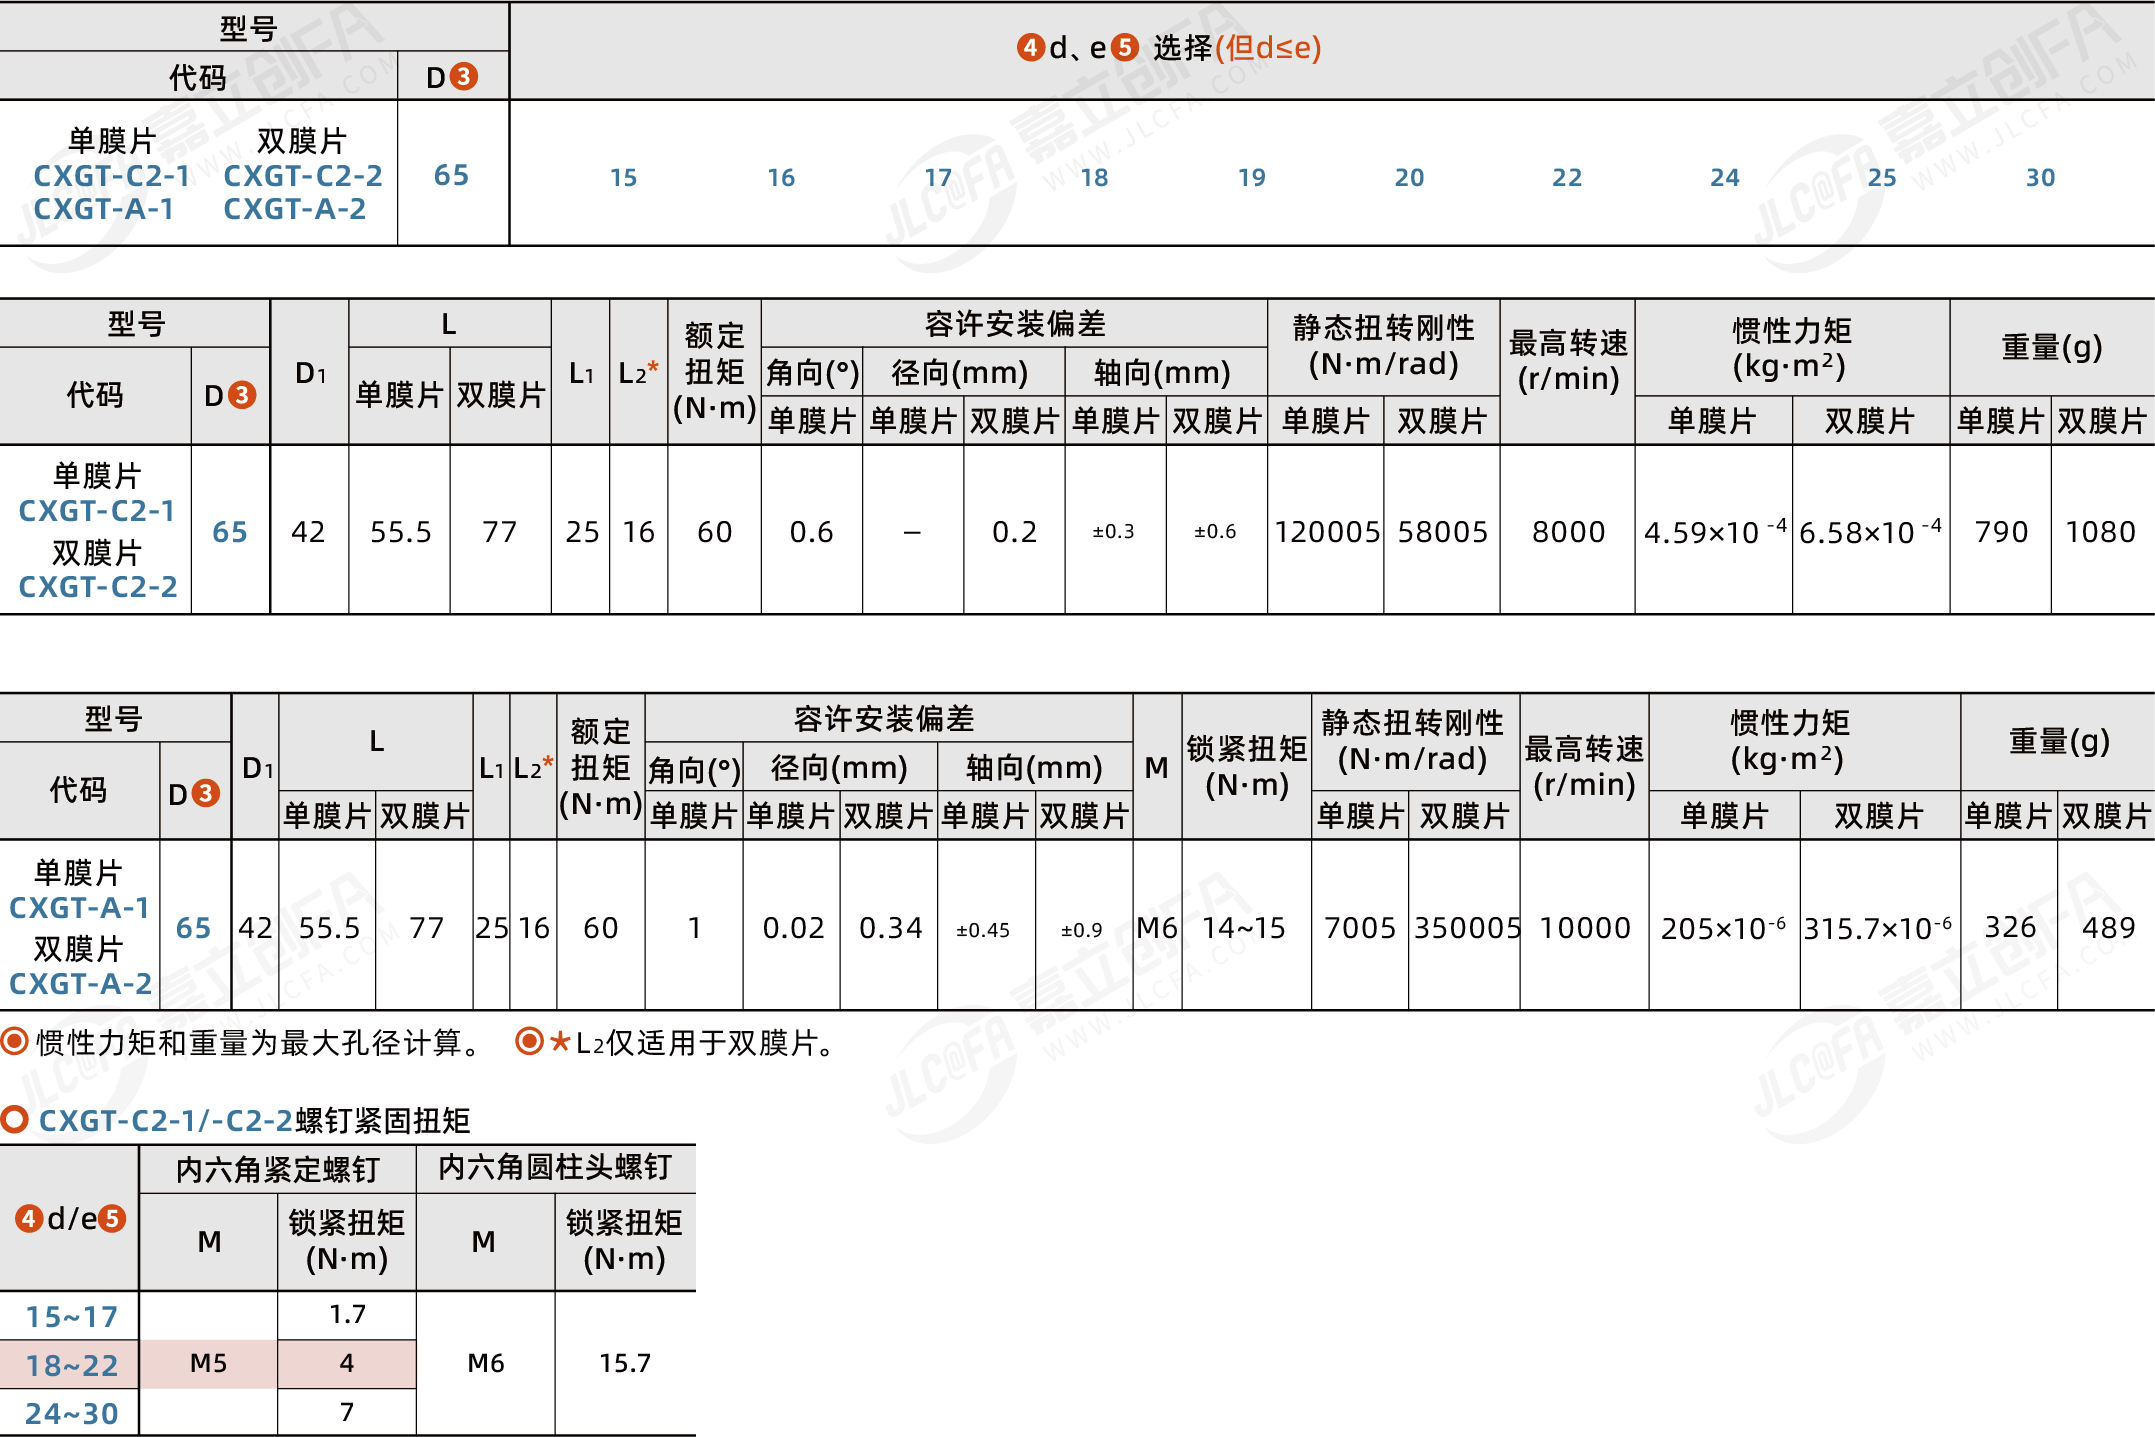Click CXGT-C2-2 code in top table
This screenshot has width=2155, height=1437.
303,176
